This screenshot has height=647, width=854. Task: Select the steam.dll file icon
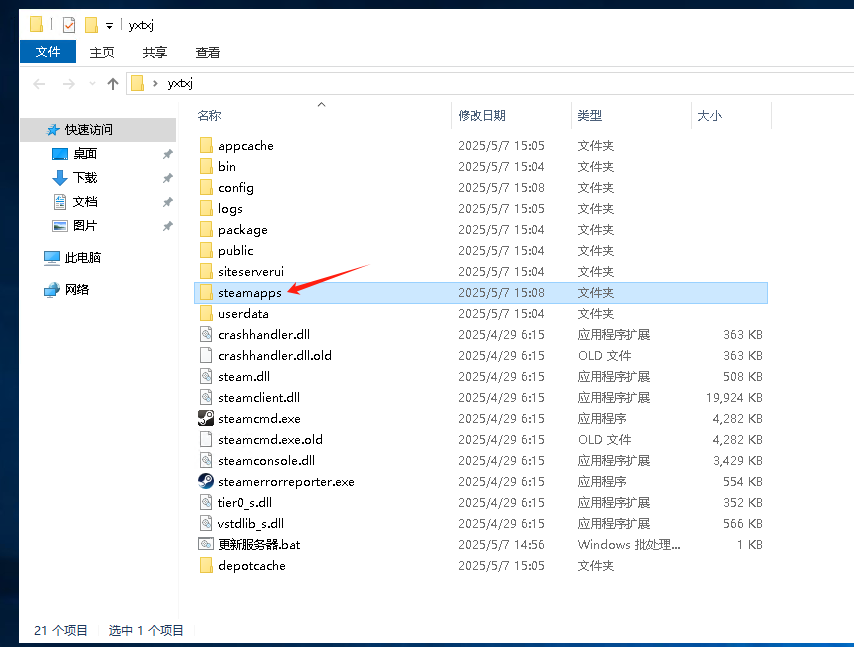(206, 376)
